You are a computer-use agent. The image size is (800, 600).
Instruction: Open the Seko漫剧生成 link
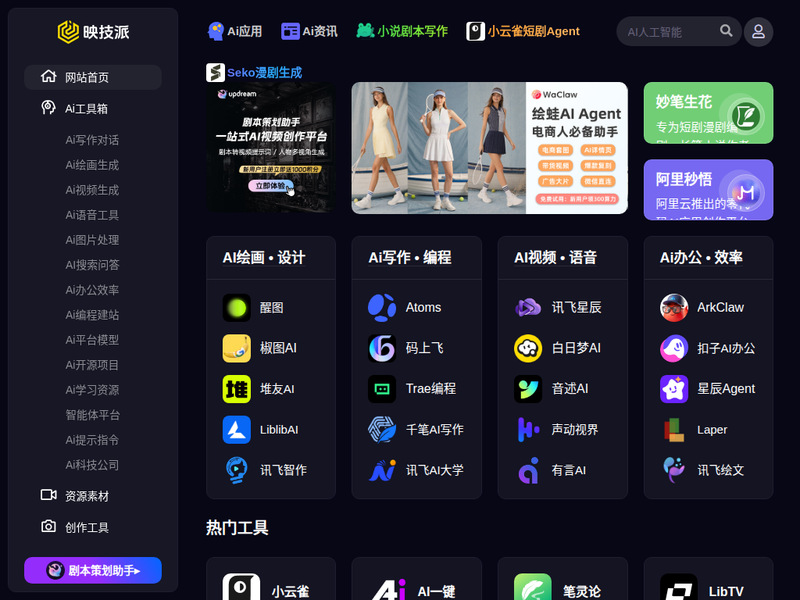[254, 72]
